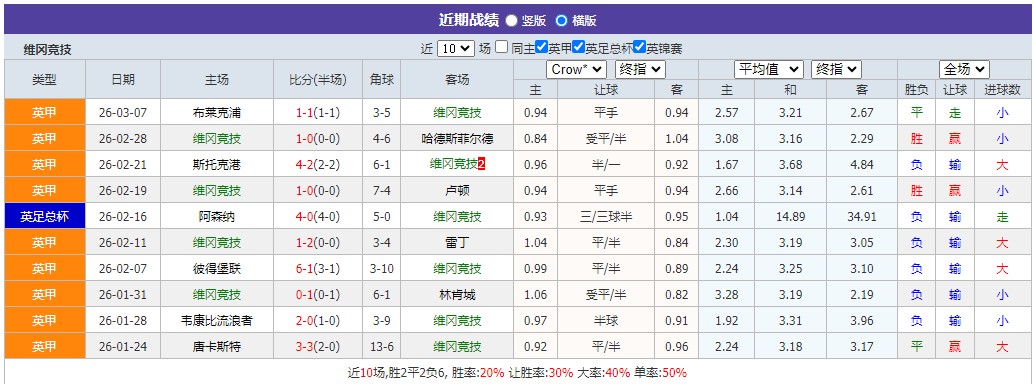Click the 近期战绩 title
This screenshot has height=384, width=1033.
pyautogui.click(x=468, y=20)
